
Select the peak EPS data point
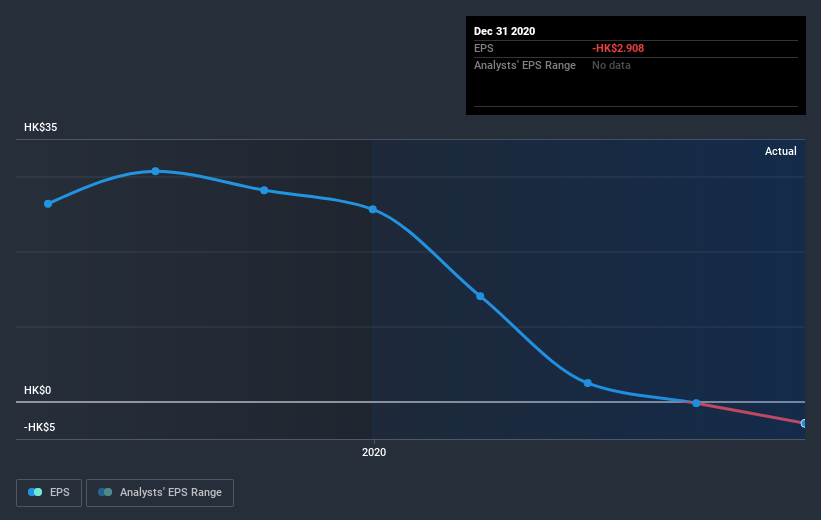point(156,171)
